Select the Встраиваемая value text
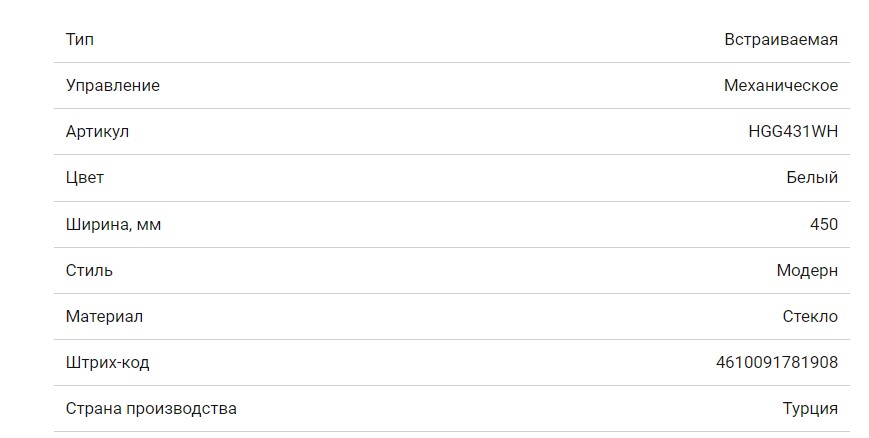Viewport: 869px width, 438px height. click(781, 40)
